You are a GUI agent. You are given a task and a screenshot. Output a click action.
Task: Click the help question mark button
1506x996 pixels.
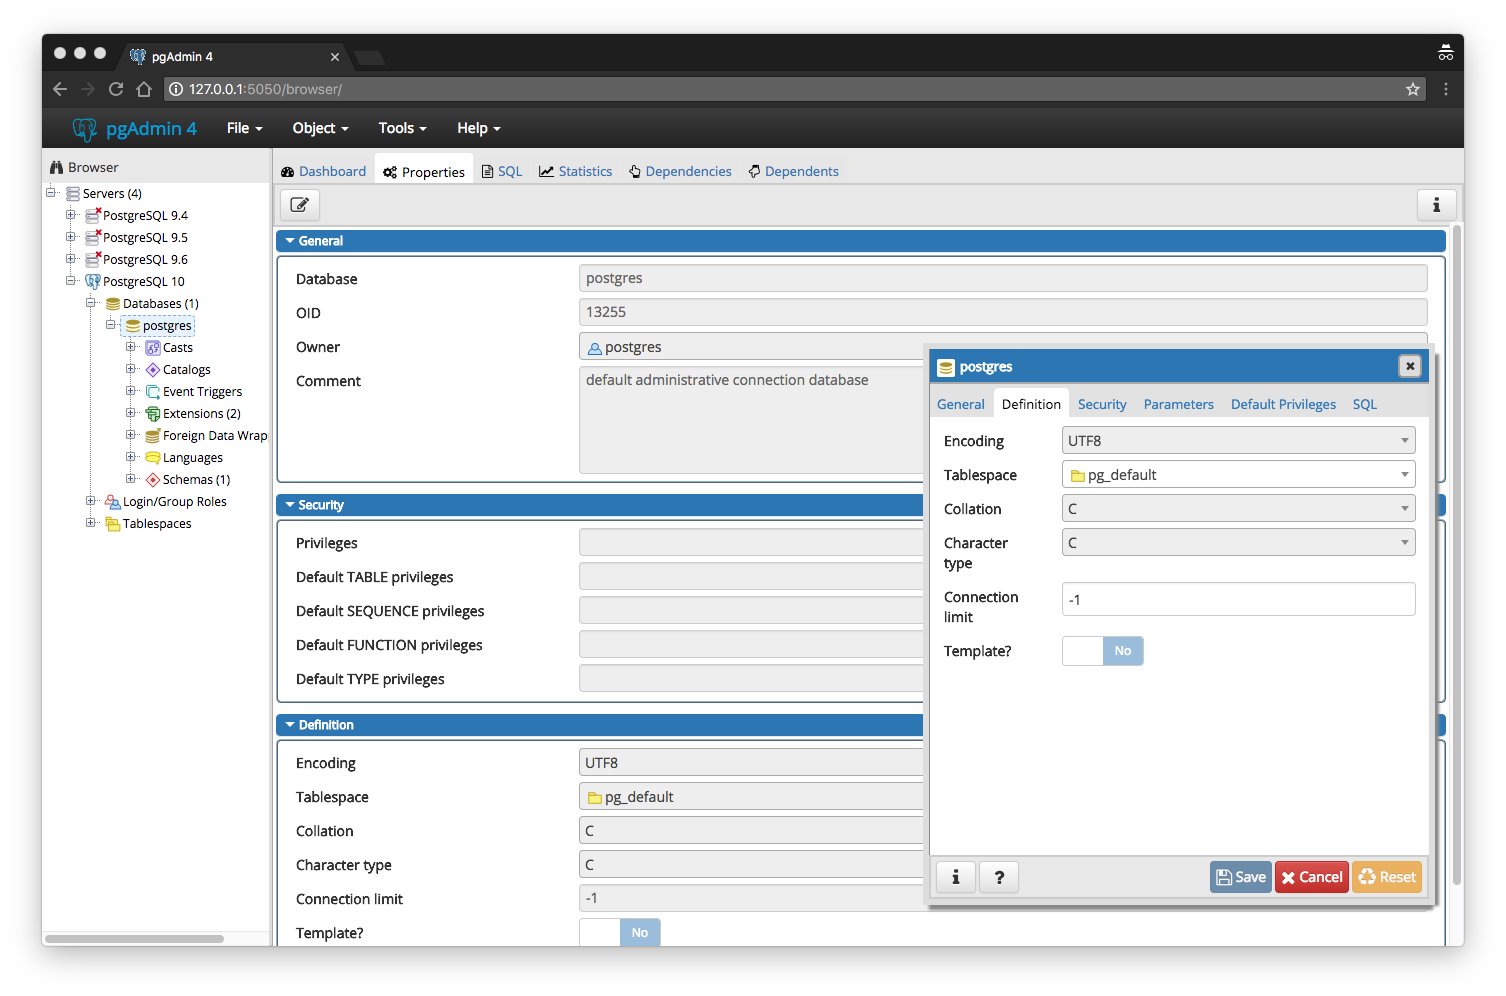999,877
